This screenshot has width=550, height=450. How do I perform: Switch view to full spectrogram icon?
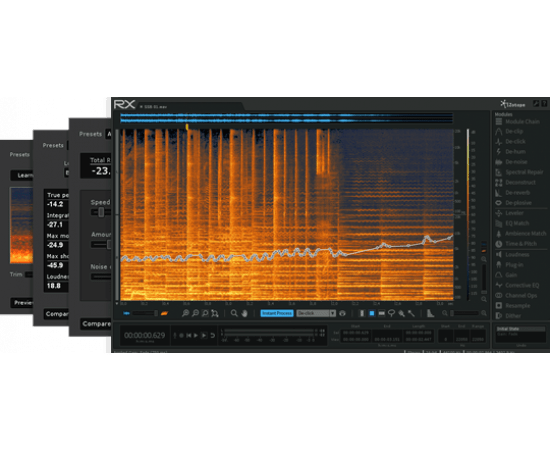point(164,313)
